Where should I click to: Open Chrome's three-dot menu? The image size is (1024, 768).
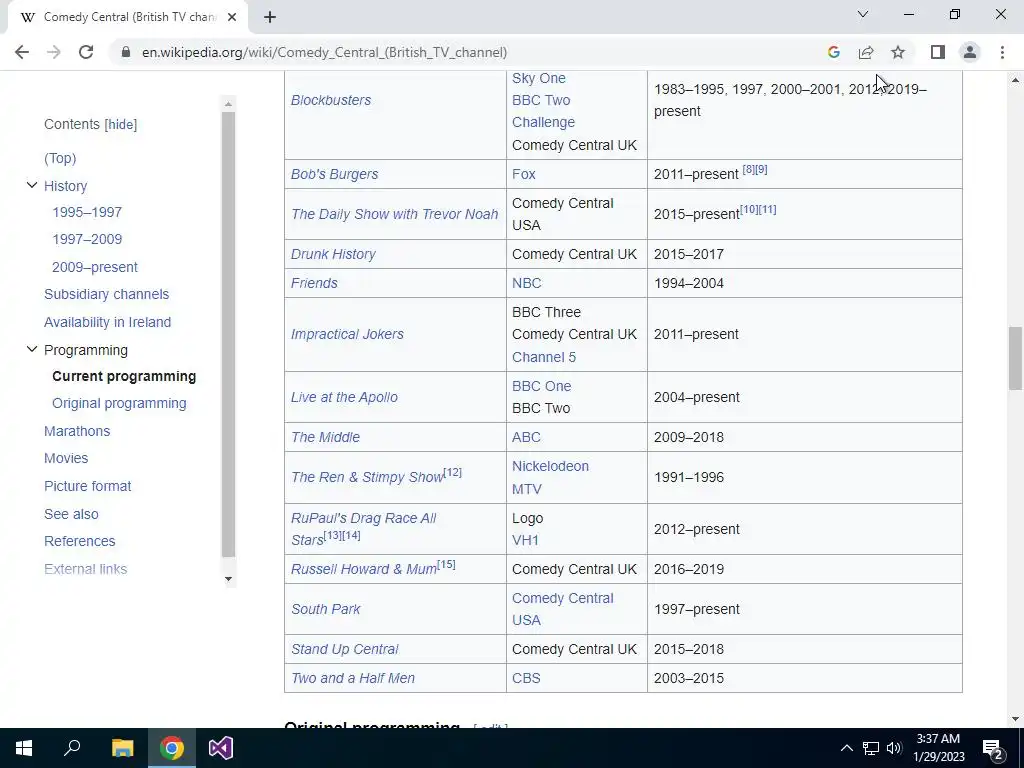pos(1002,52)
